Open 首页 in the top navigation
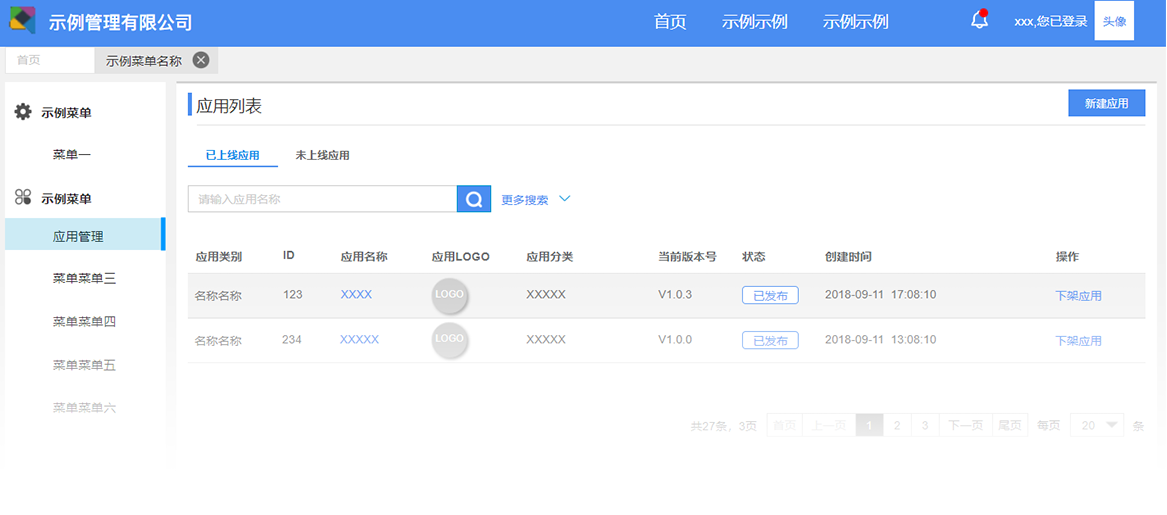This screenshot has width=1167, height=515. (x=670, y=22)
